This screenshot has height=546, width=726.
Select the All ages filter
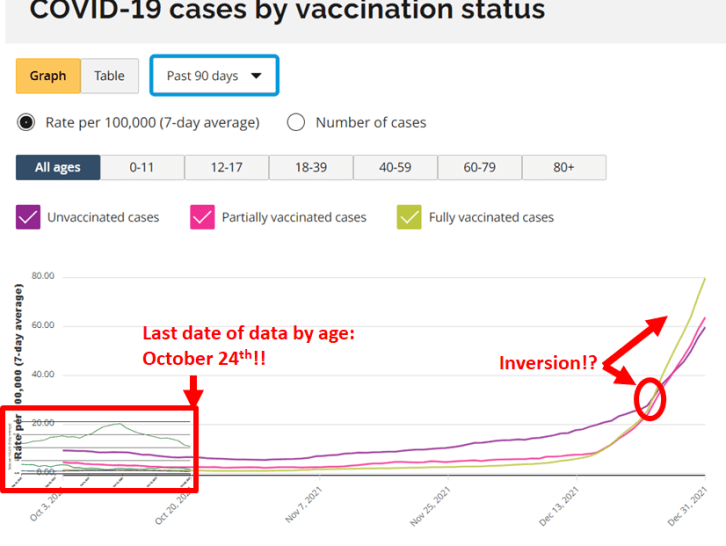tap(58, 167)
